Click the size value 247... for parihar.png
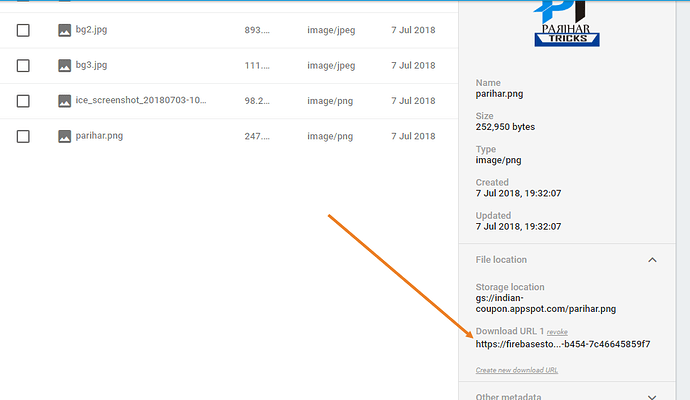Viewport: 690px width, 400px height. coord(257,136)
